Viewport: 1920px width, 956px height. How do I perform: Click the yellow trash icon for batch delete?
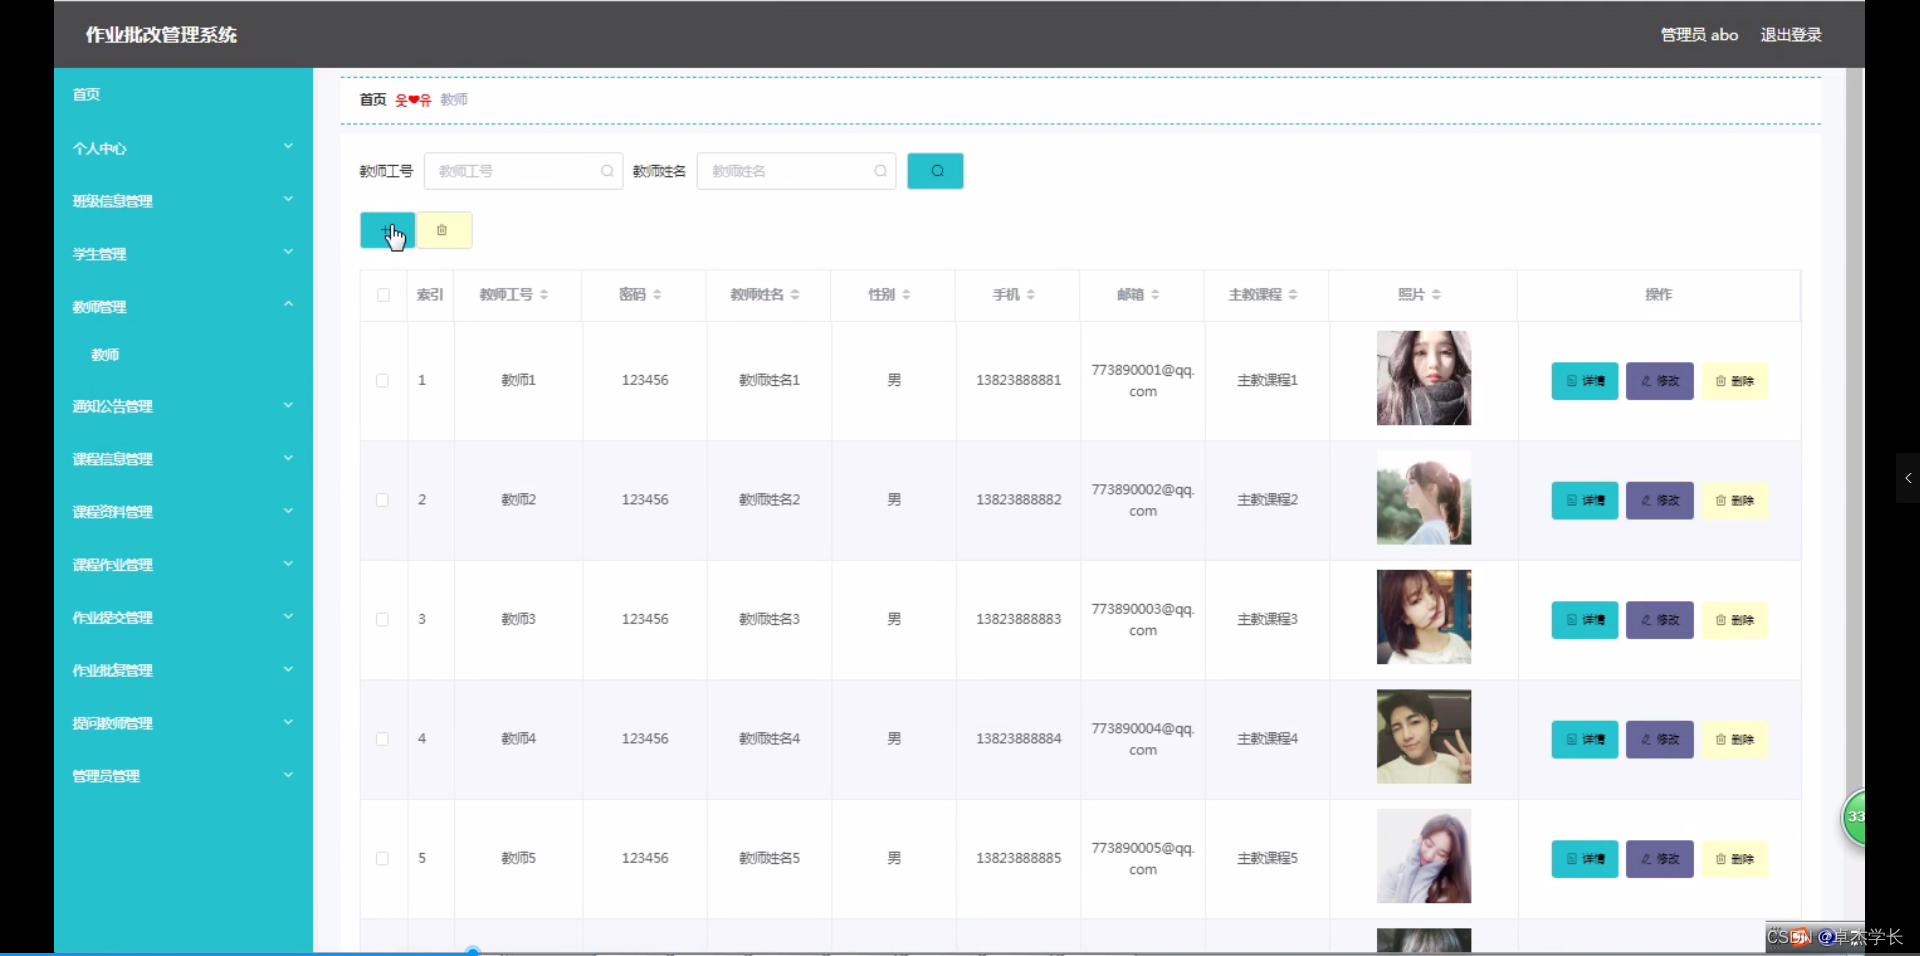[444, 230]
